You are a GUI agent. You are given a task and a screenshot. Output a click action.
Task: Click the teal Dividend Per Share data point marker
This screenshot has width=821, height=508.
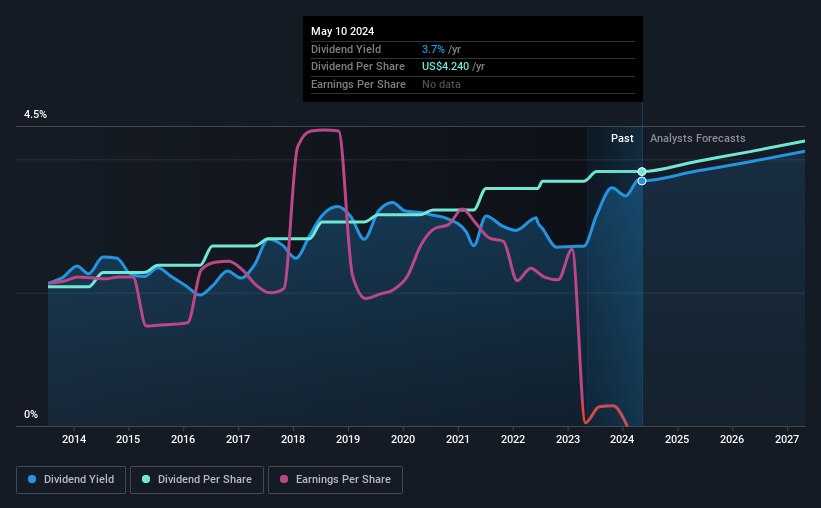pyautogui.click(x=642, y=172)
